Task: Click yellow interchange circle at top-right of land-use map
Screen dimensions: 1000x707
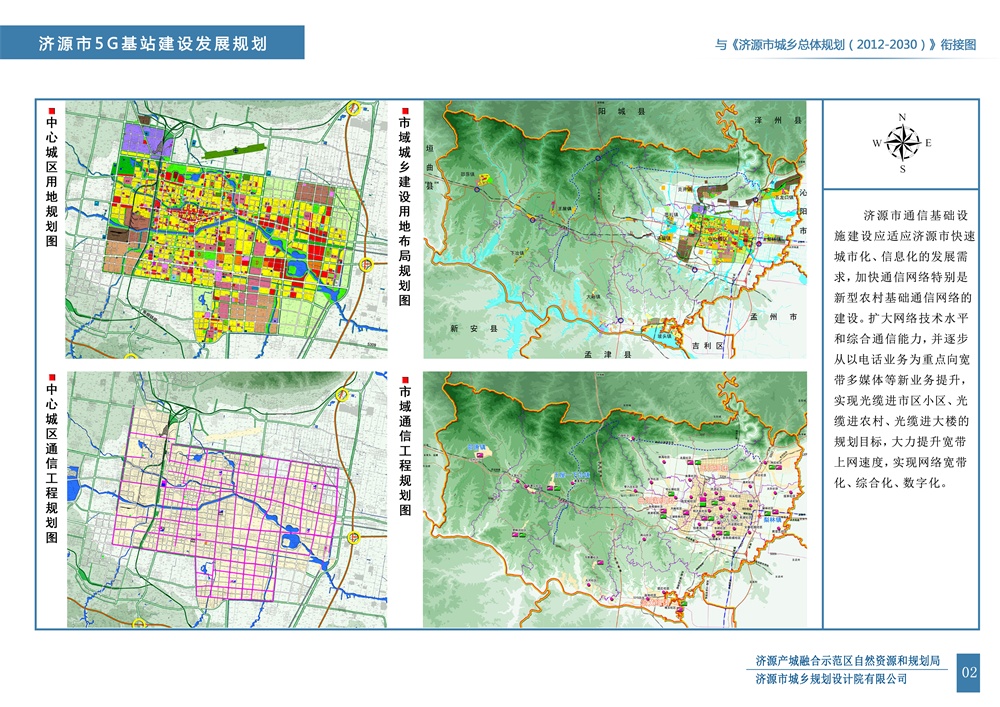Action: [352, 109]
